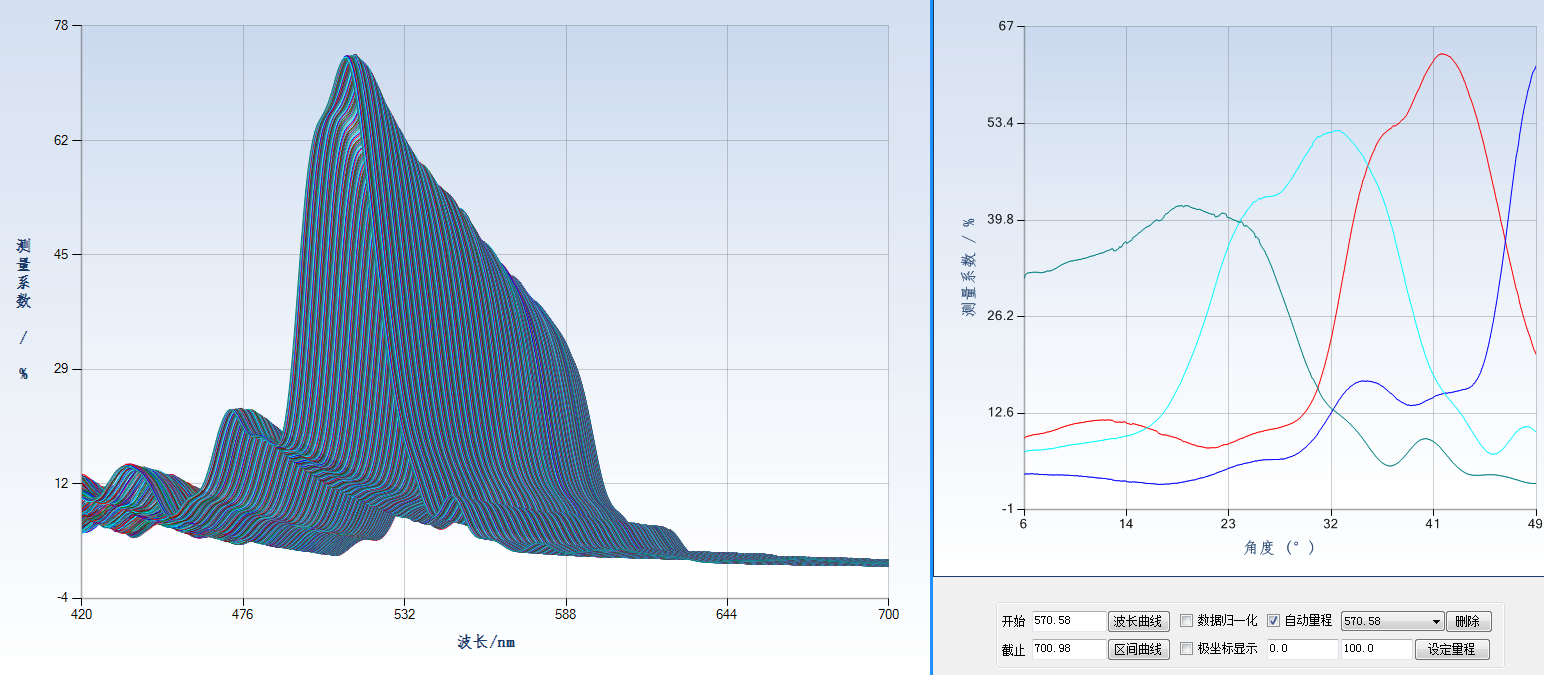Enable the 数据归一化 checkbox
This screenshot has height=675, width=1544.
click(x=1187, y=621)
